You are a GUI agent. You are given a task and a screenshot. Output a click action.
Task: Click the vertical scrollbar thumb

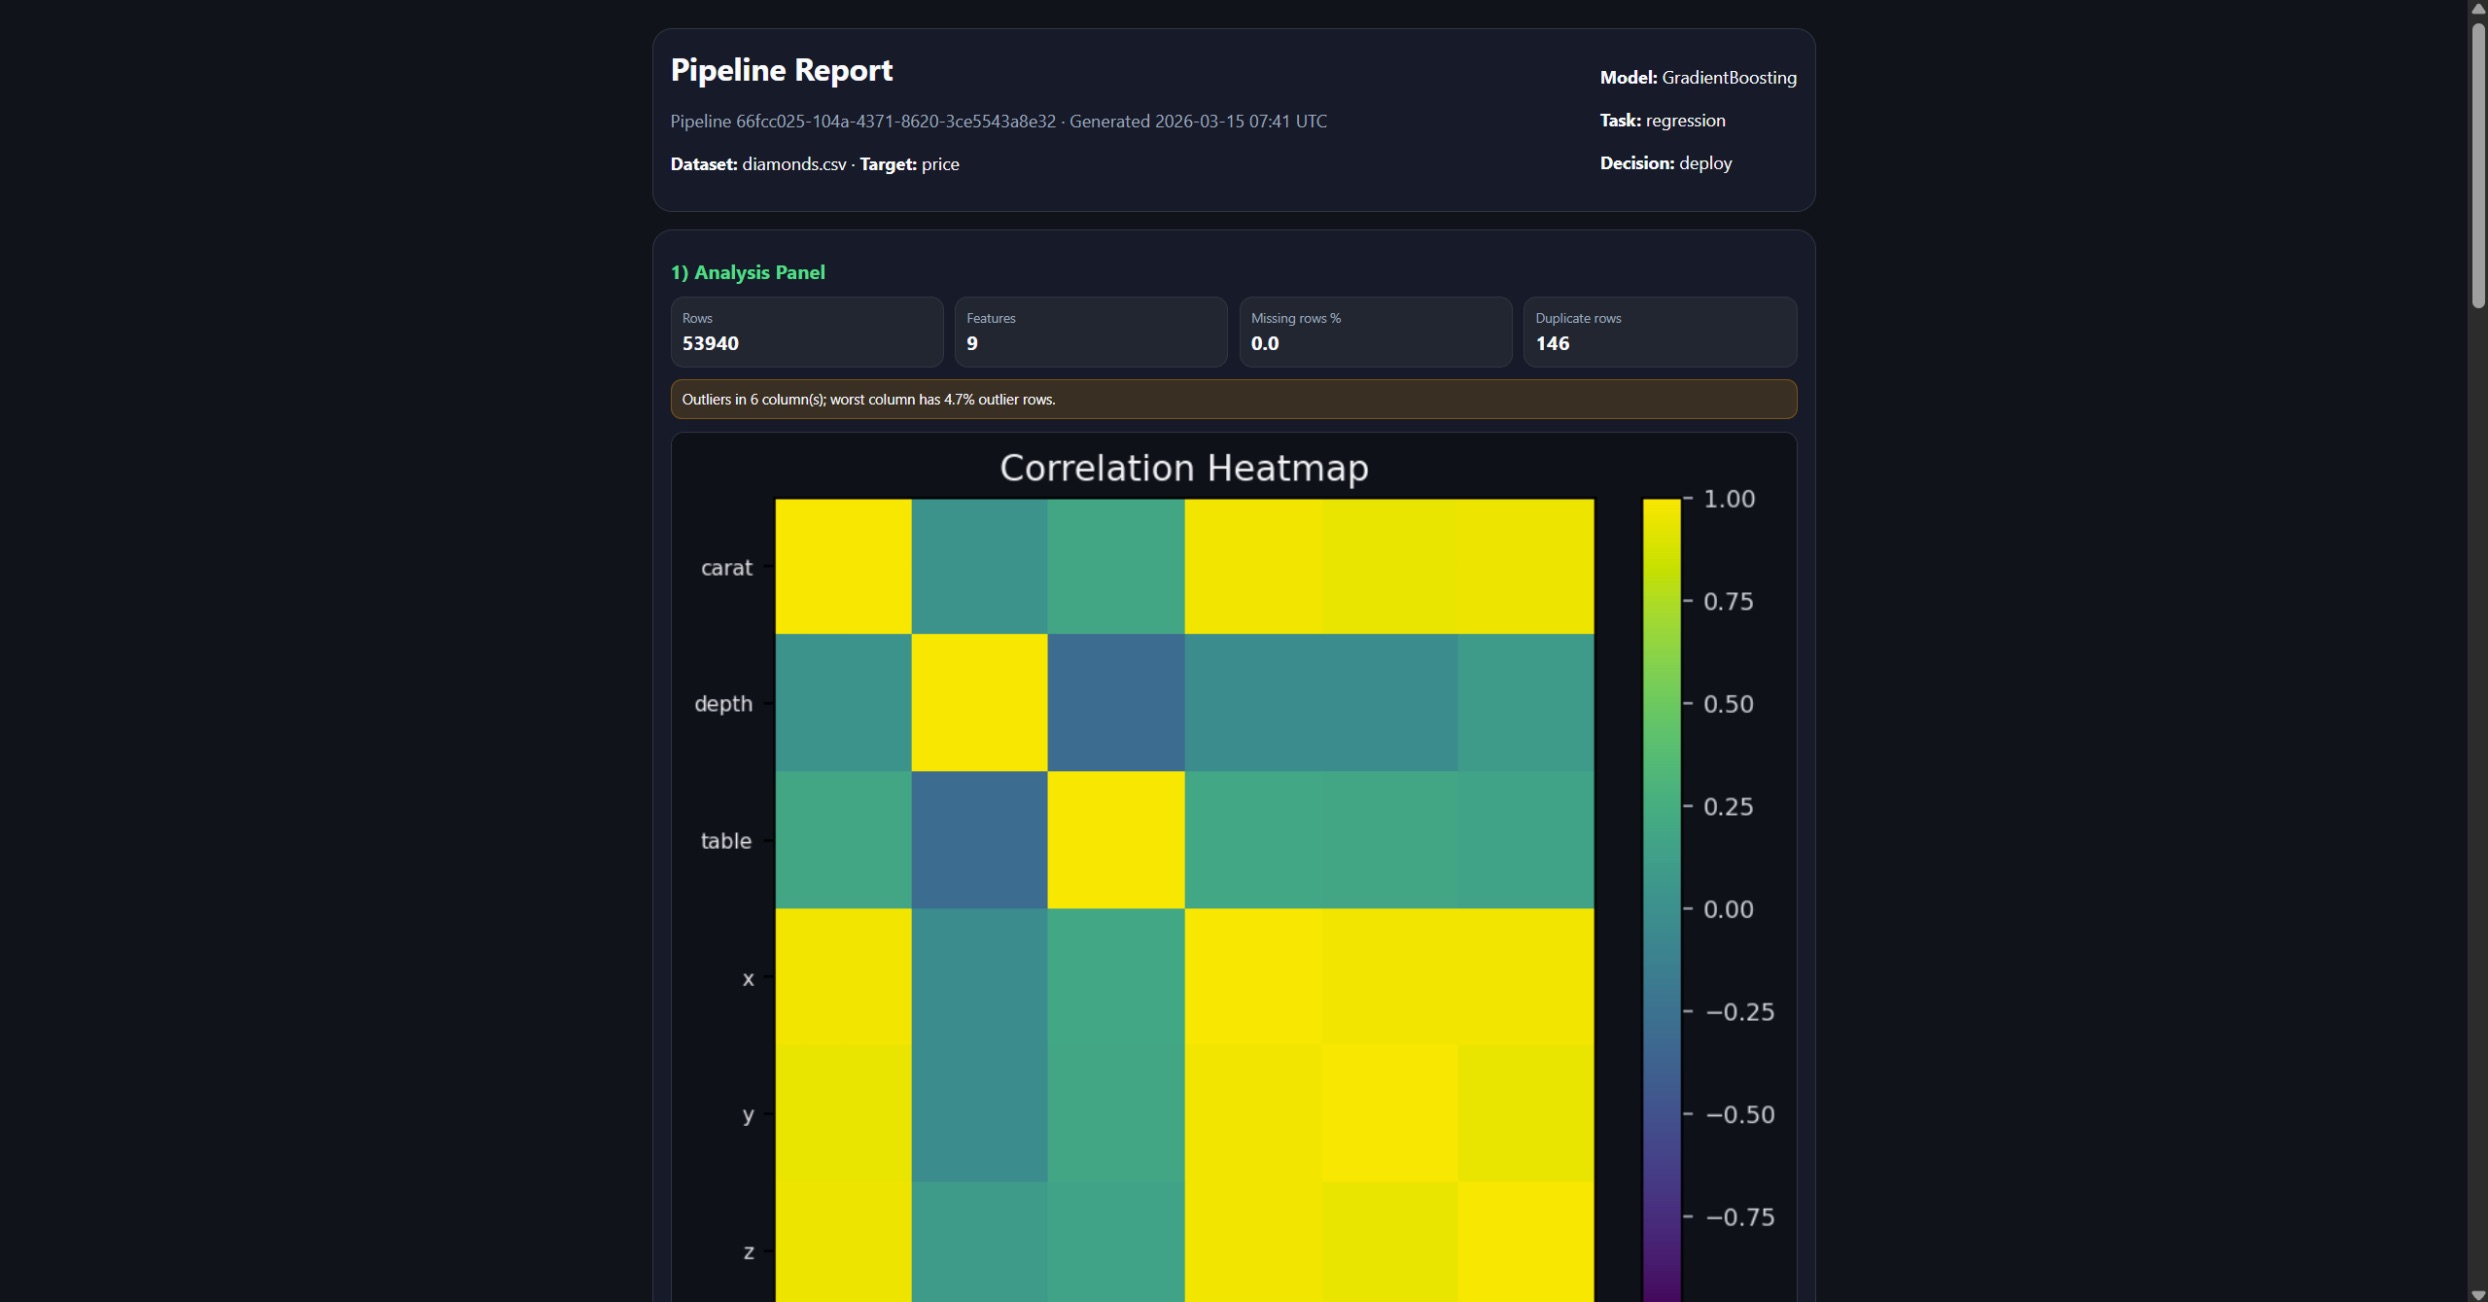pos(2478,165)
